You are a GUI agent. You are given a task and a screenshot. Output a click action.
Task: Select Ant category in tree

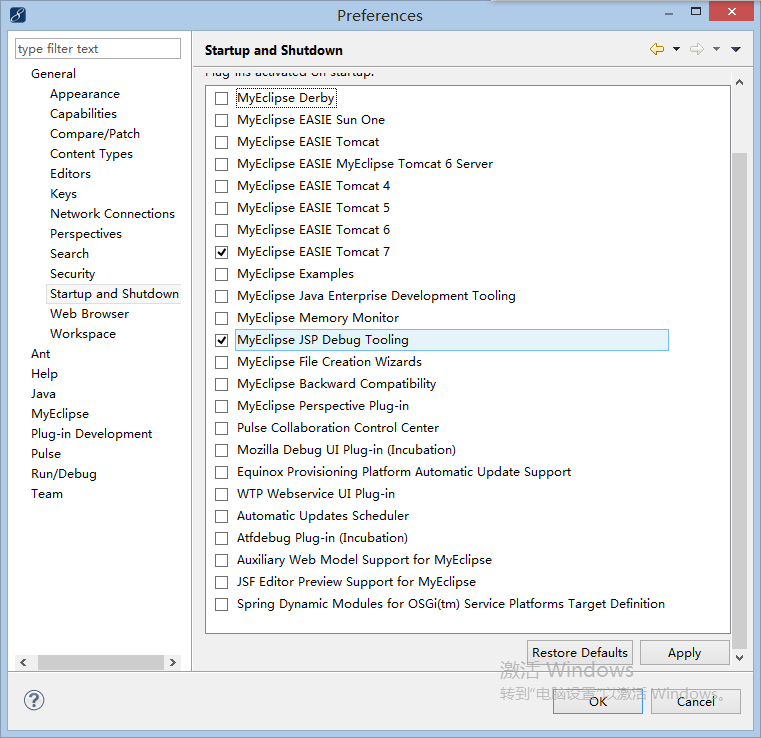(x=41, y=354)
